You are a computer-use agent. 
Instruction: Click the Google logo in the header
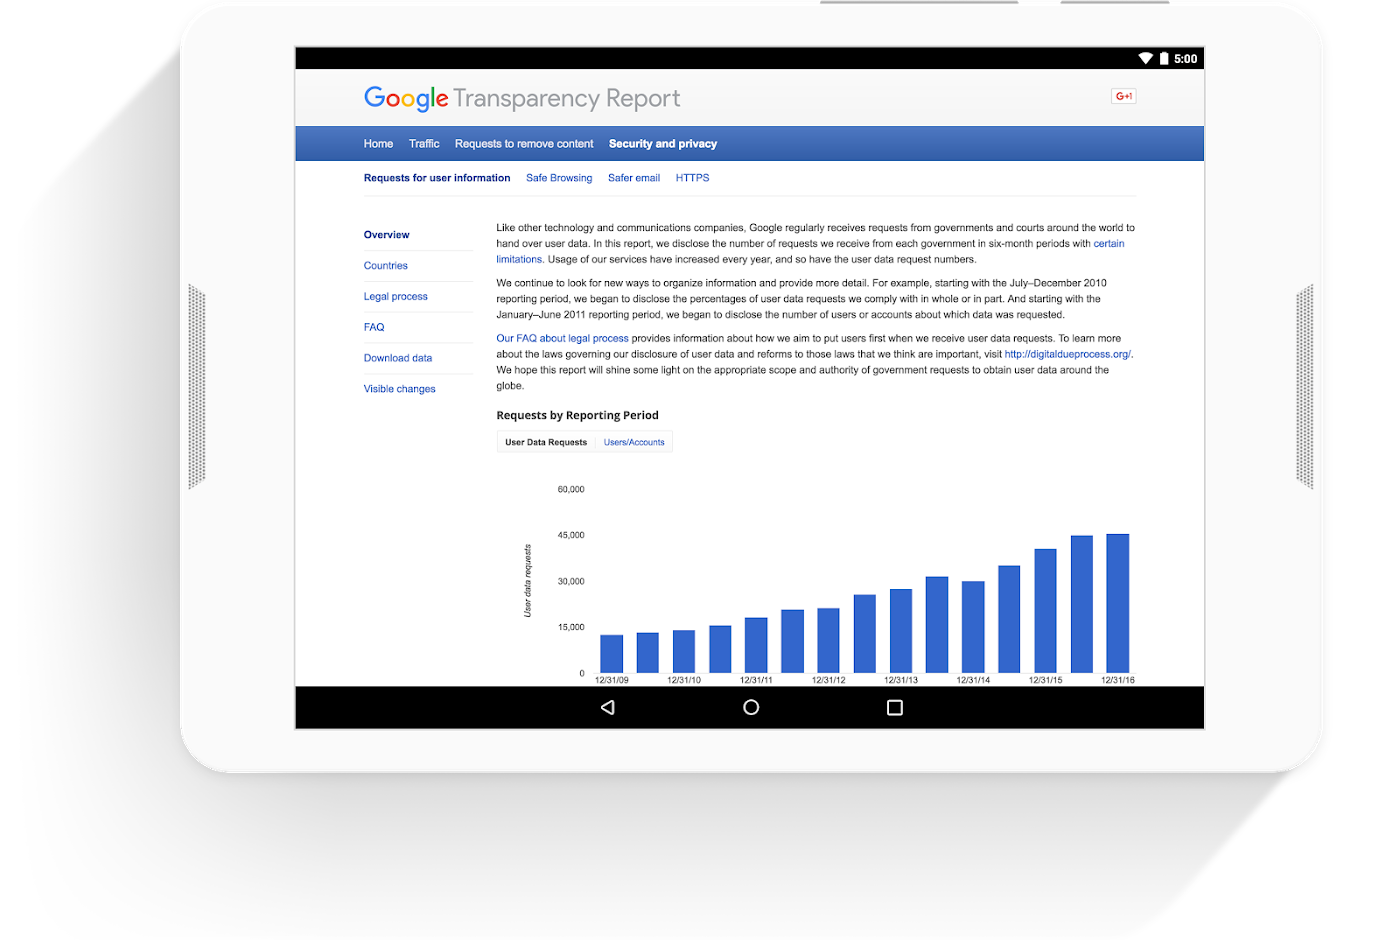tap(406, 98)
